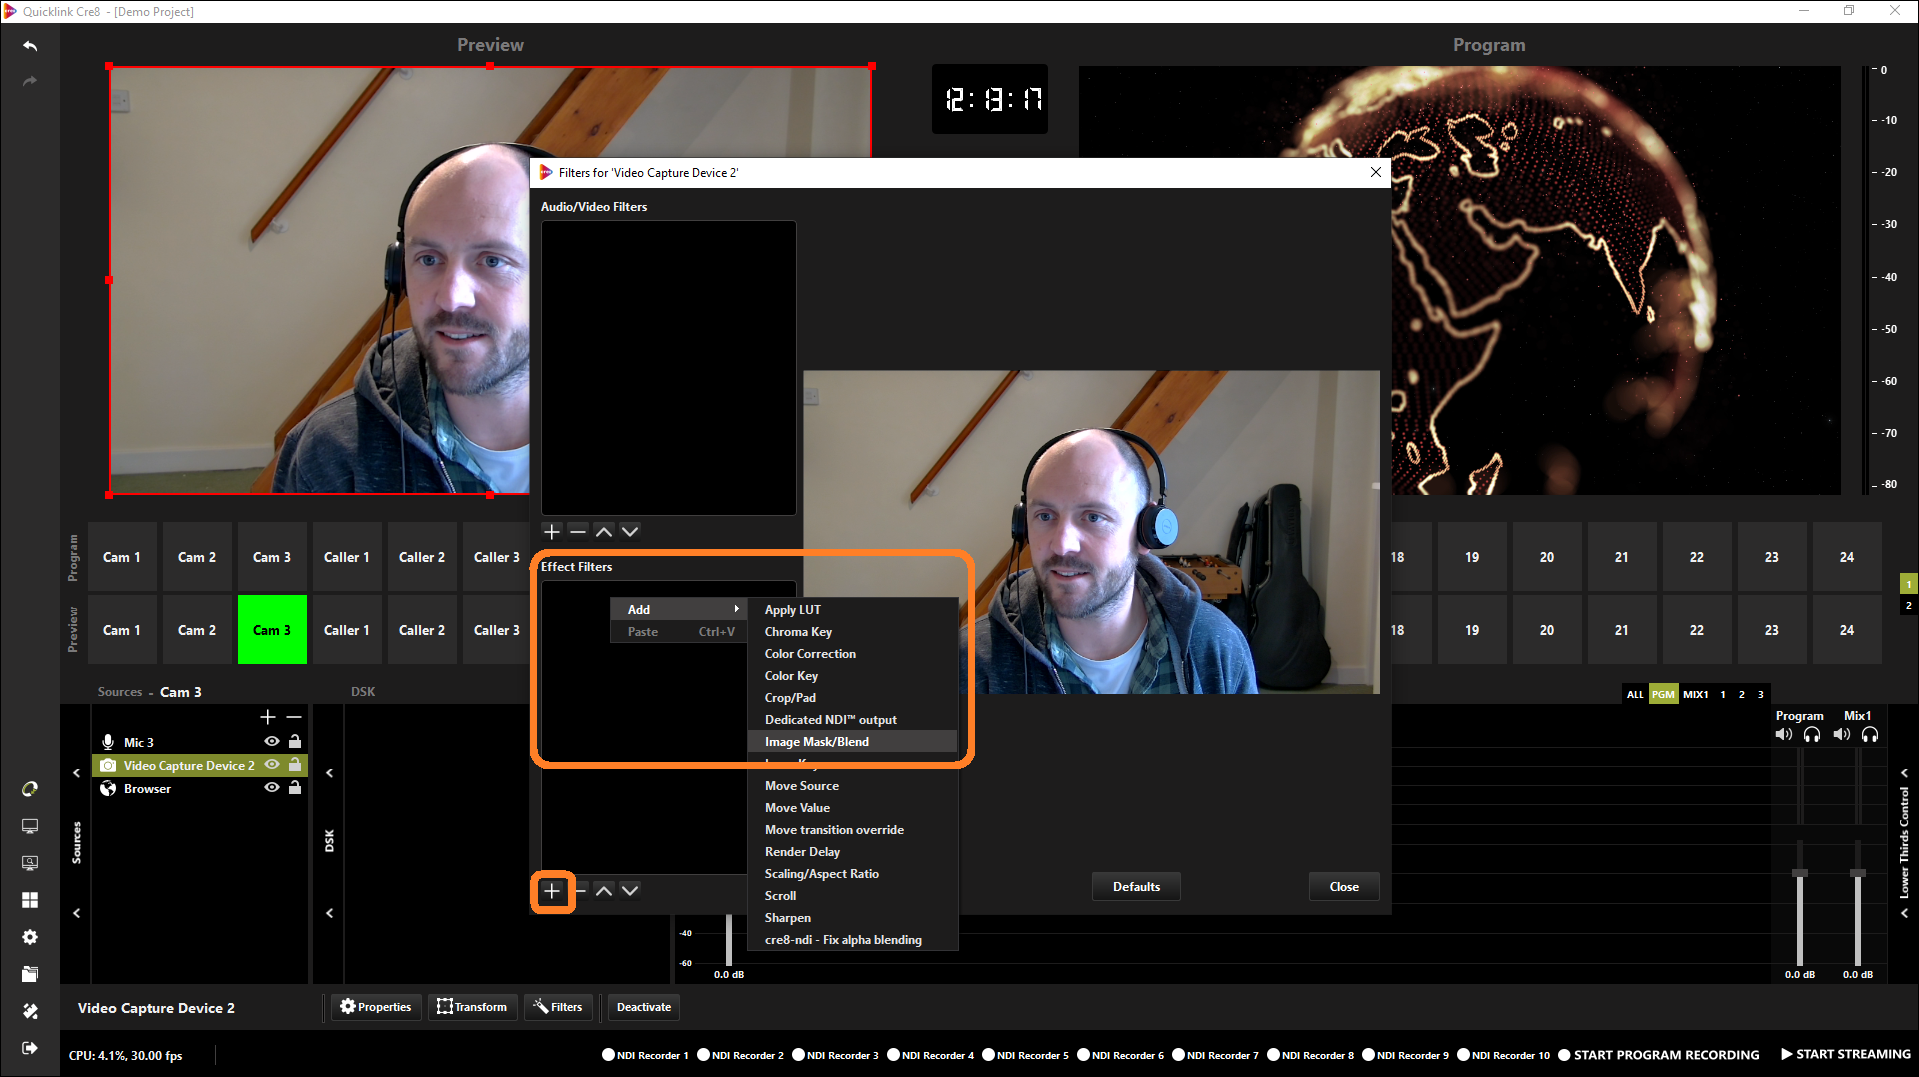Mute the Program speaker icon
Image resolution: width=1919 pixels, height=1077 pixels.
[x=1783, y=735]
